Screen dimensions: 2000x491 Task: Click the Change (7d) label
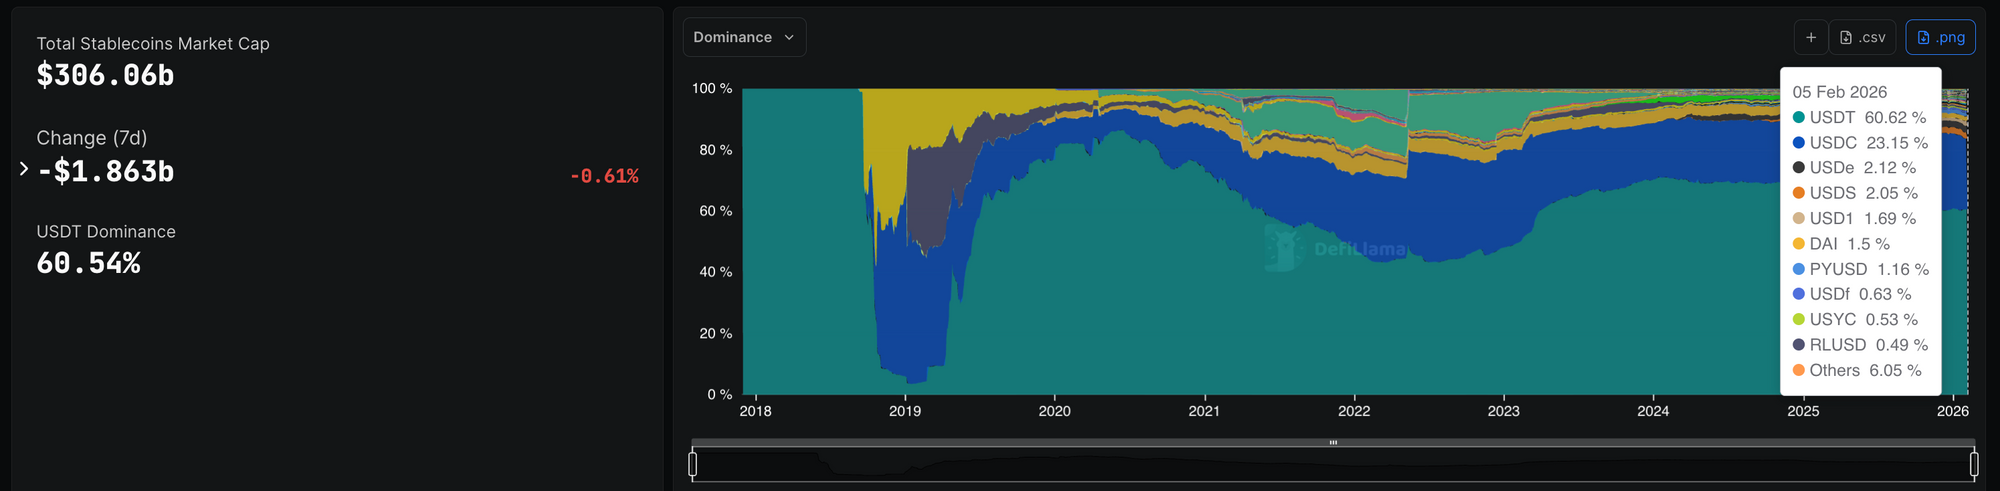(x=92, y=138)
